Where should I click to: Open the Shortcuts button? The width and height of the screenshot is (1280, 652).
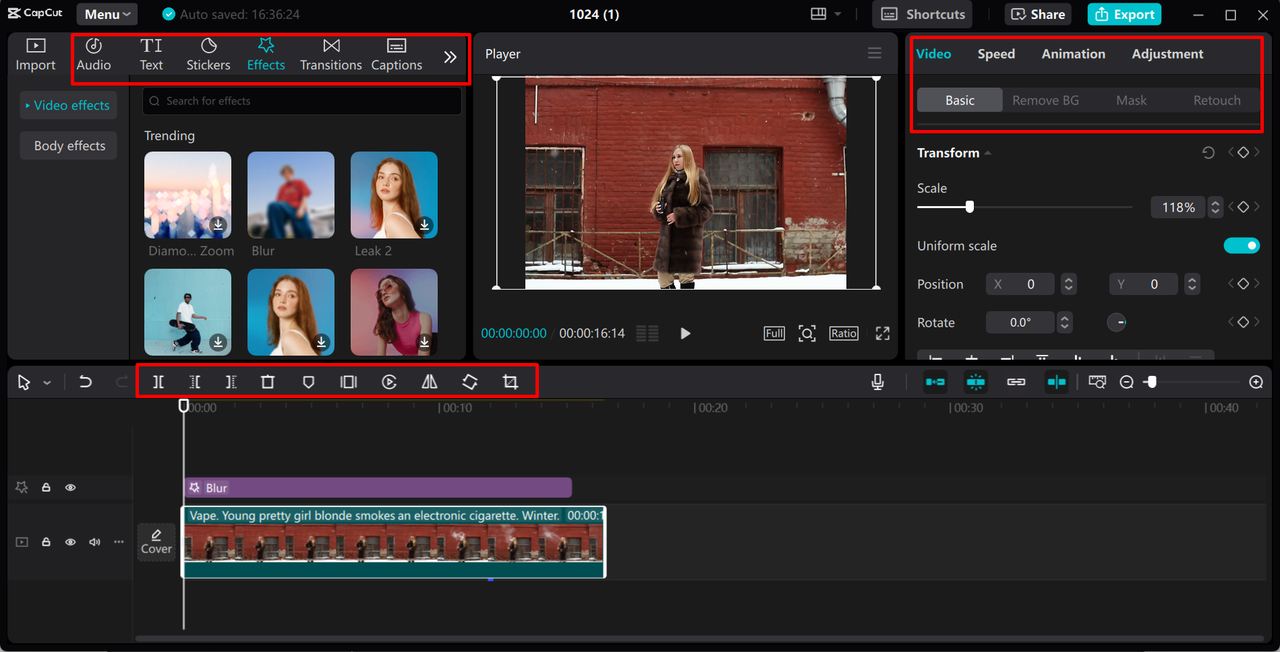tap(922, 14)
